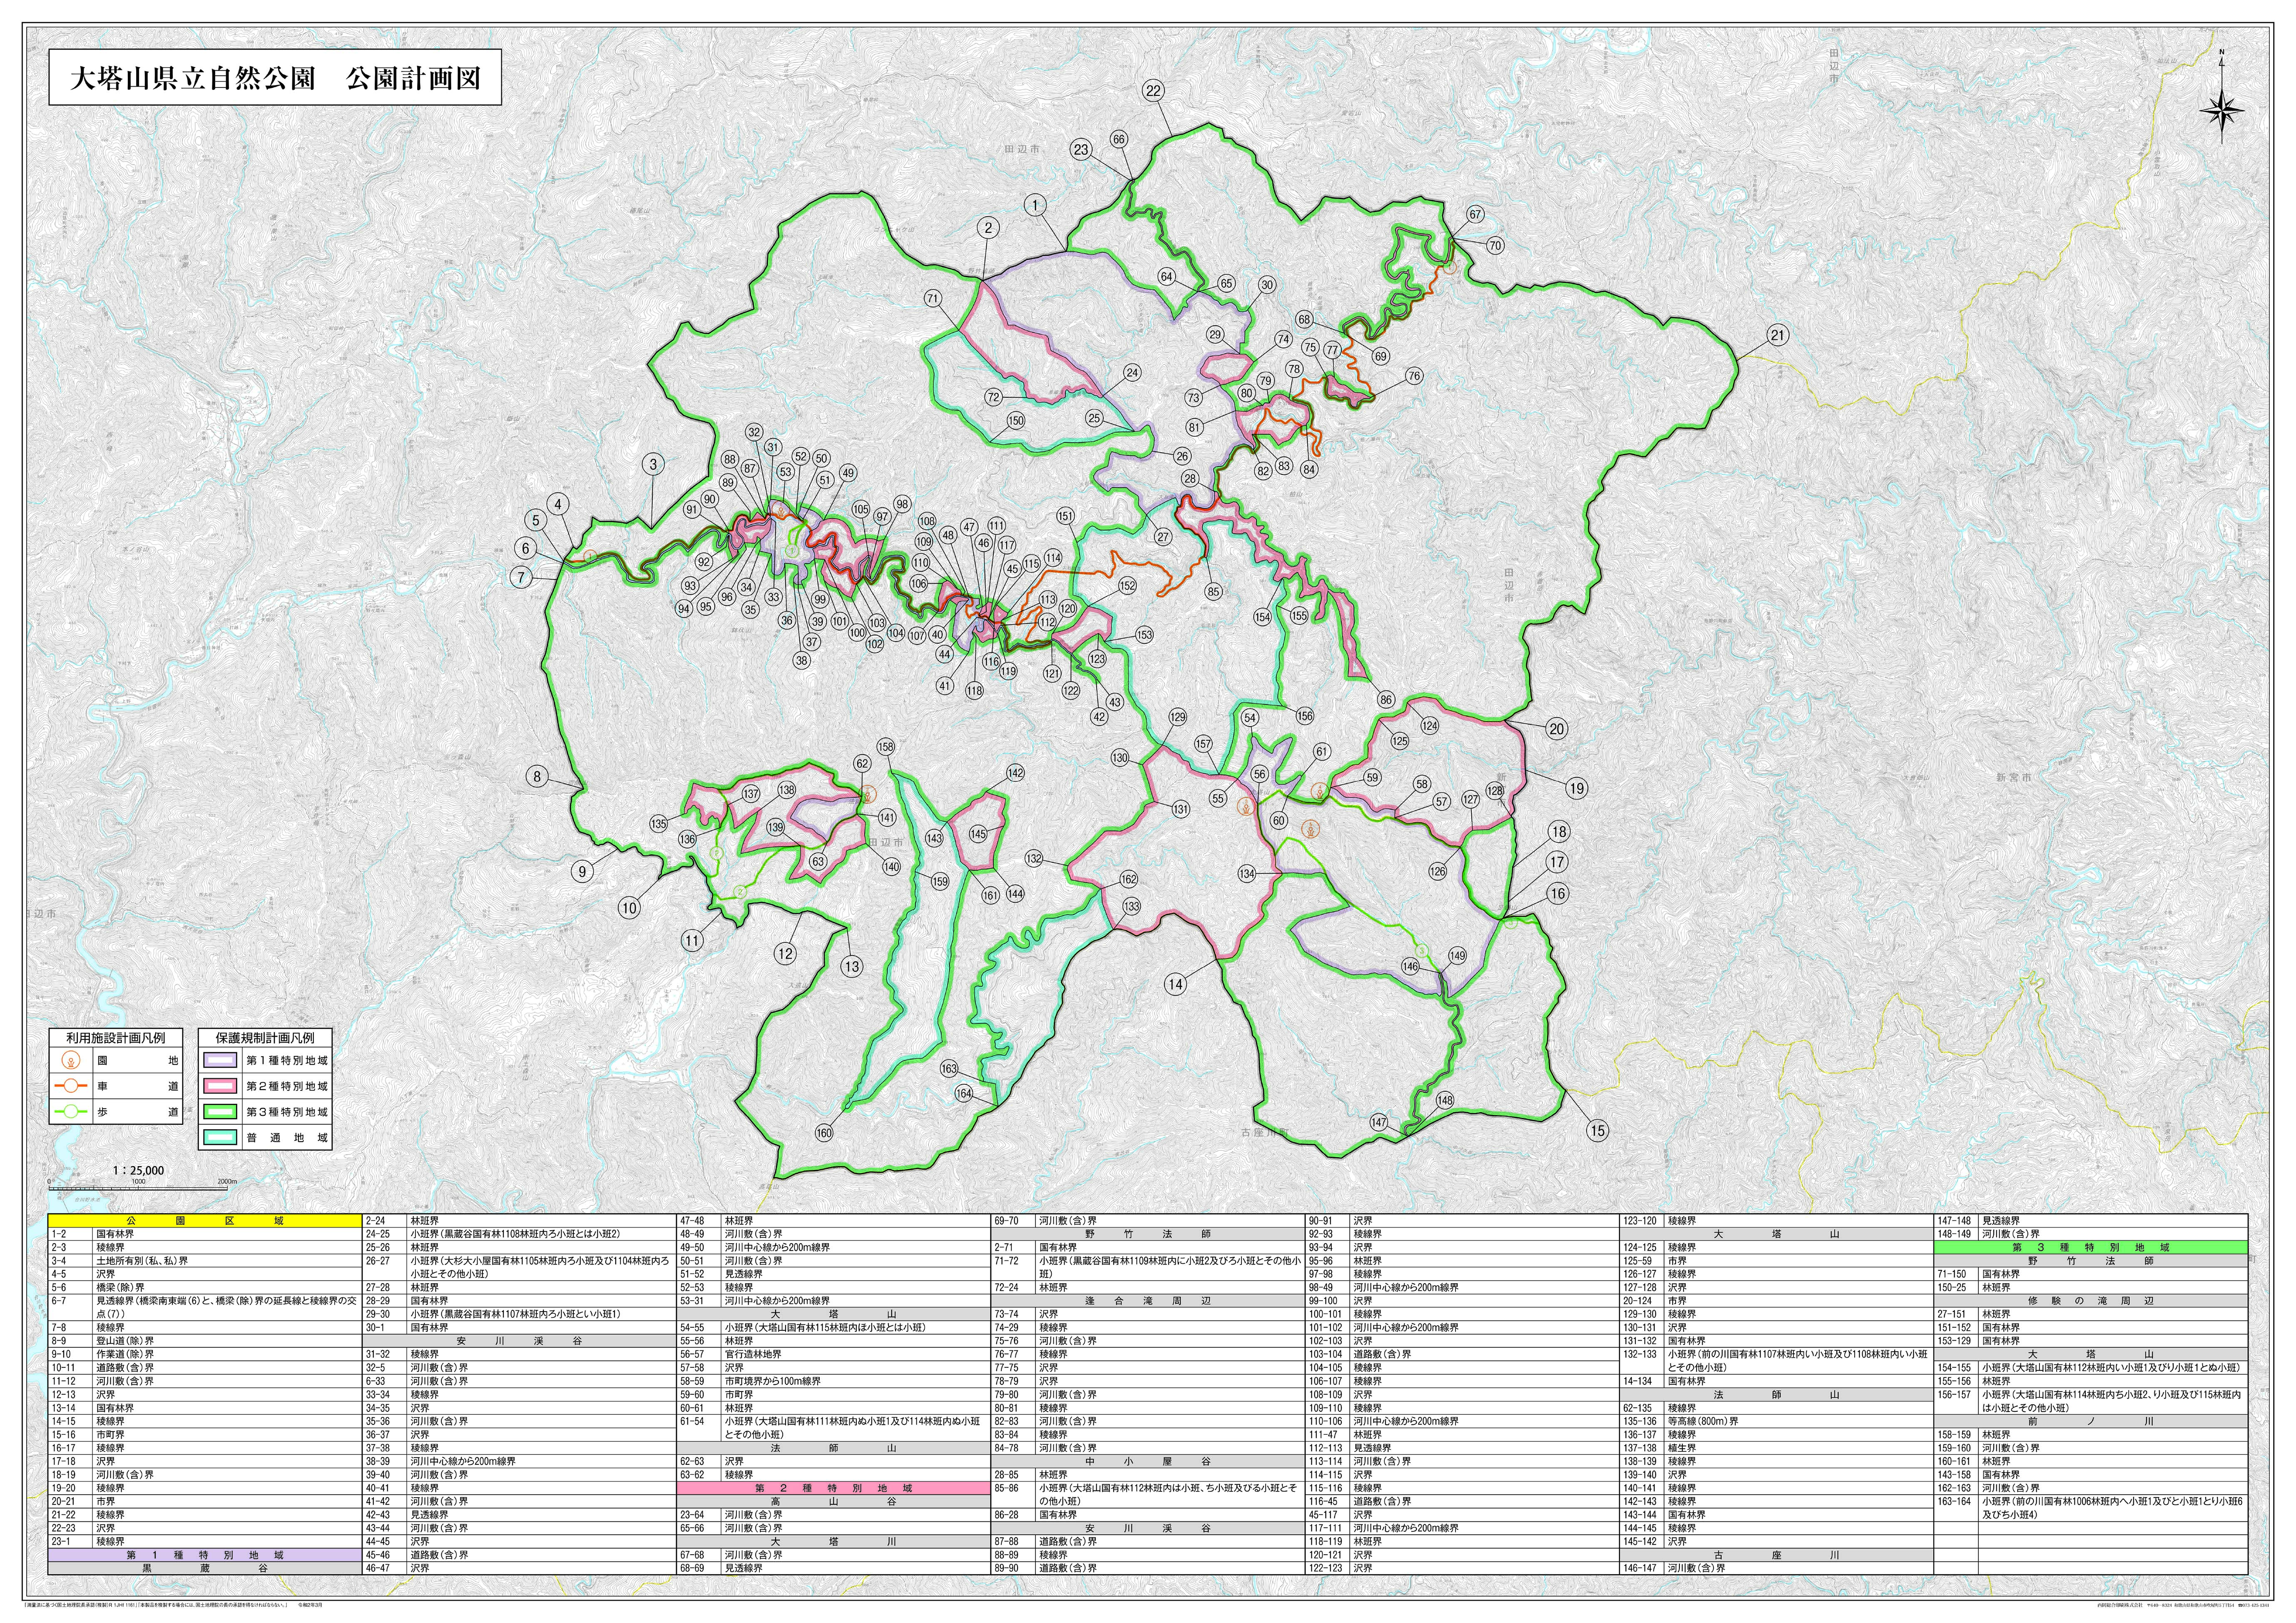Viewport: 2296px width, 1623px height.
Task: Click the 古座川 section heading in the table
Action: [1776, 1555]
